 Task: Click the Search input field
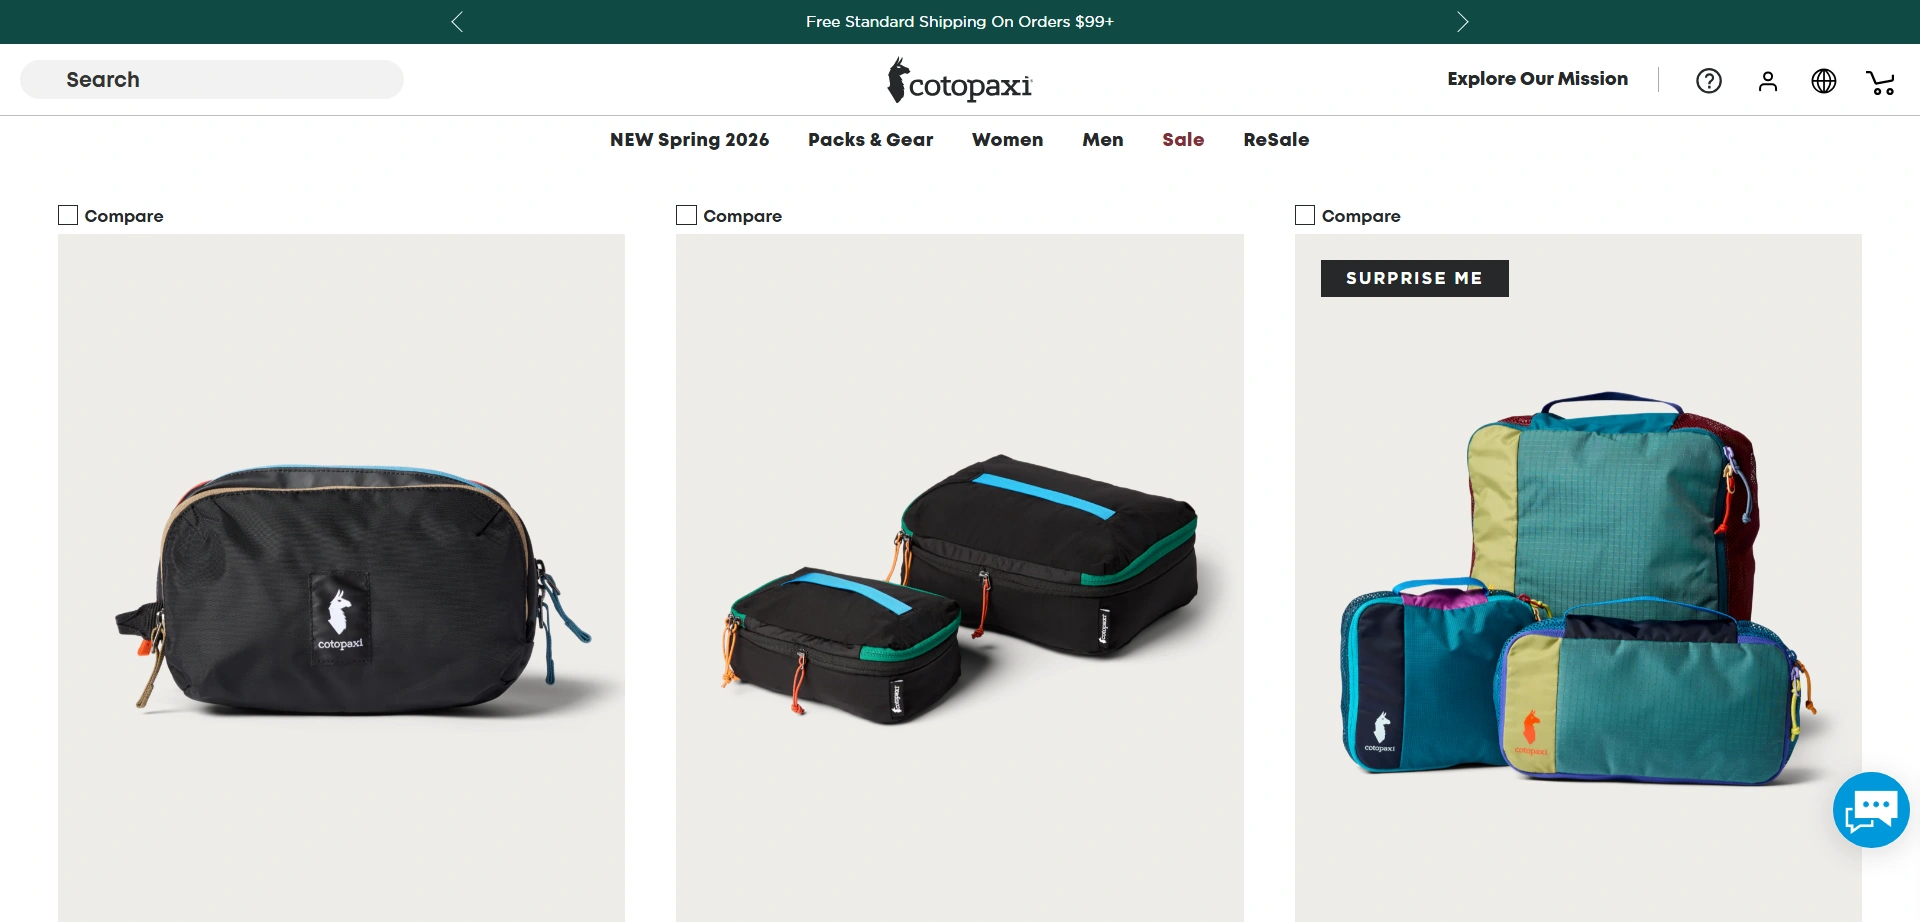(x=212, y=80)
